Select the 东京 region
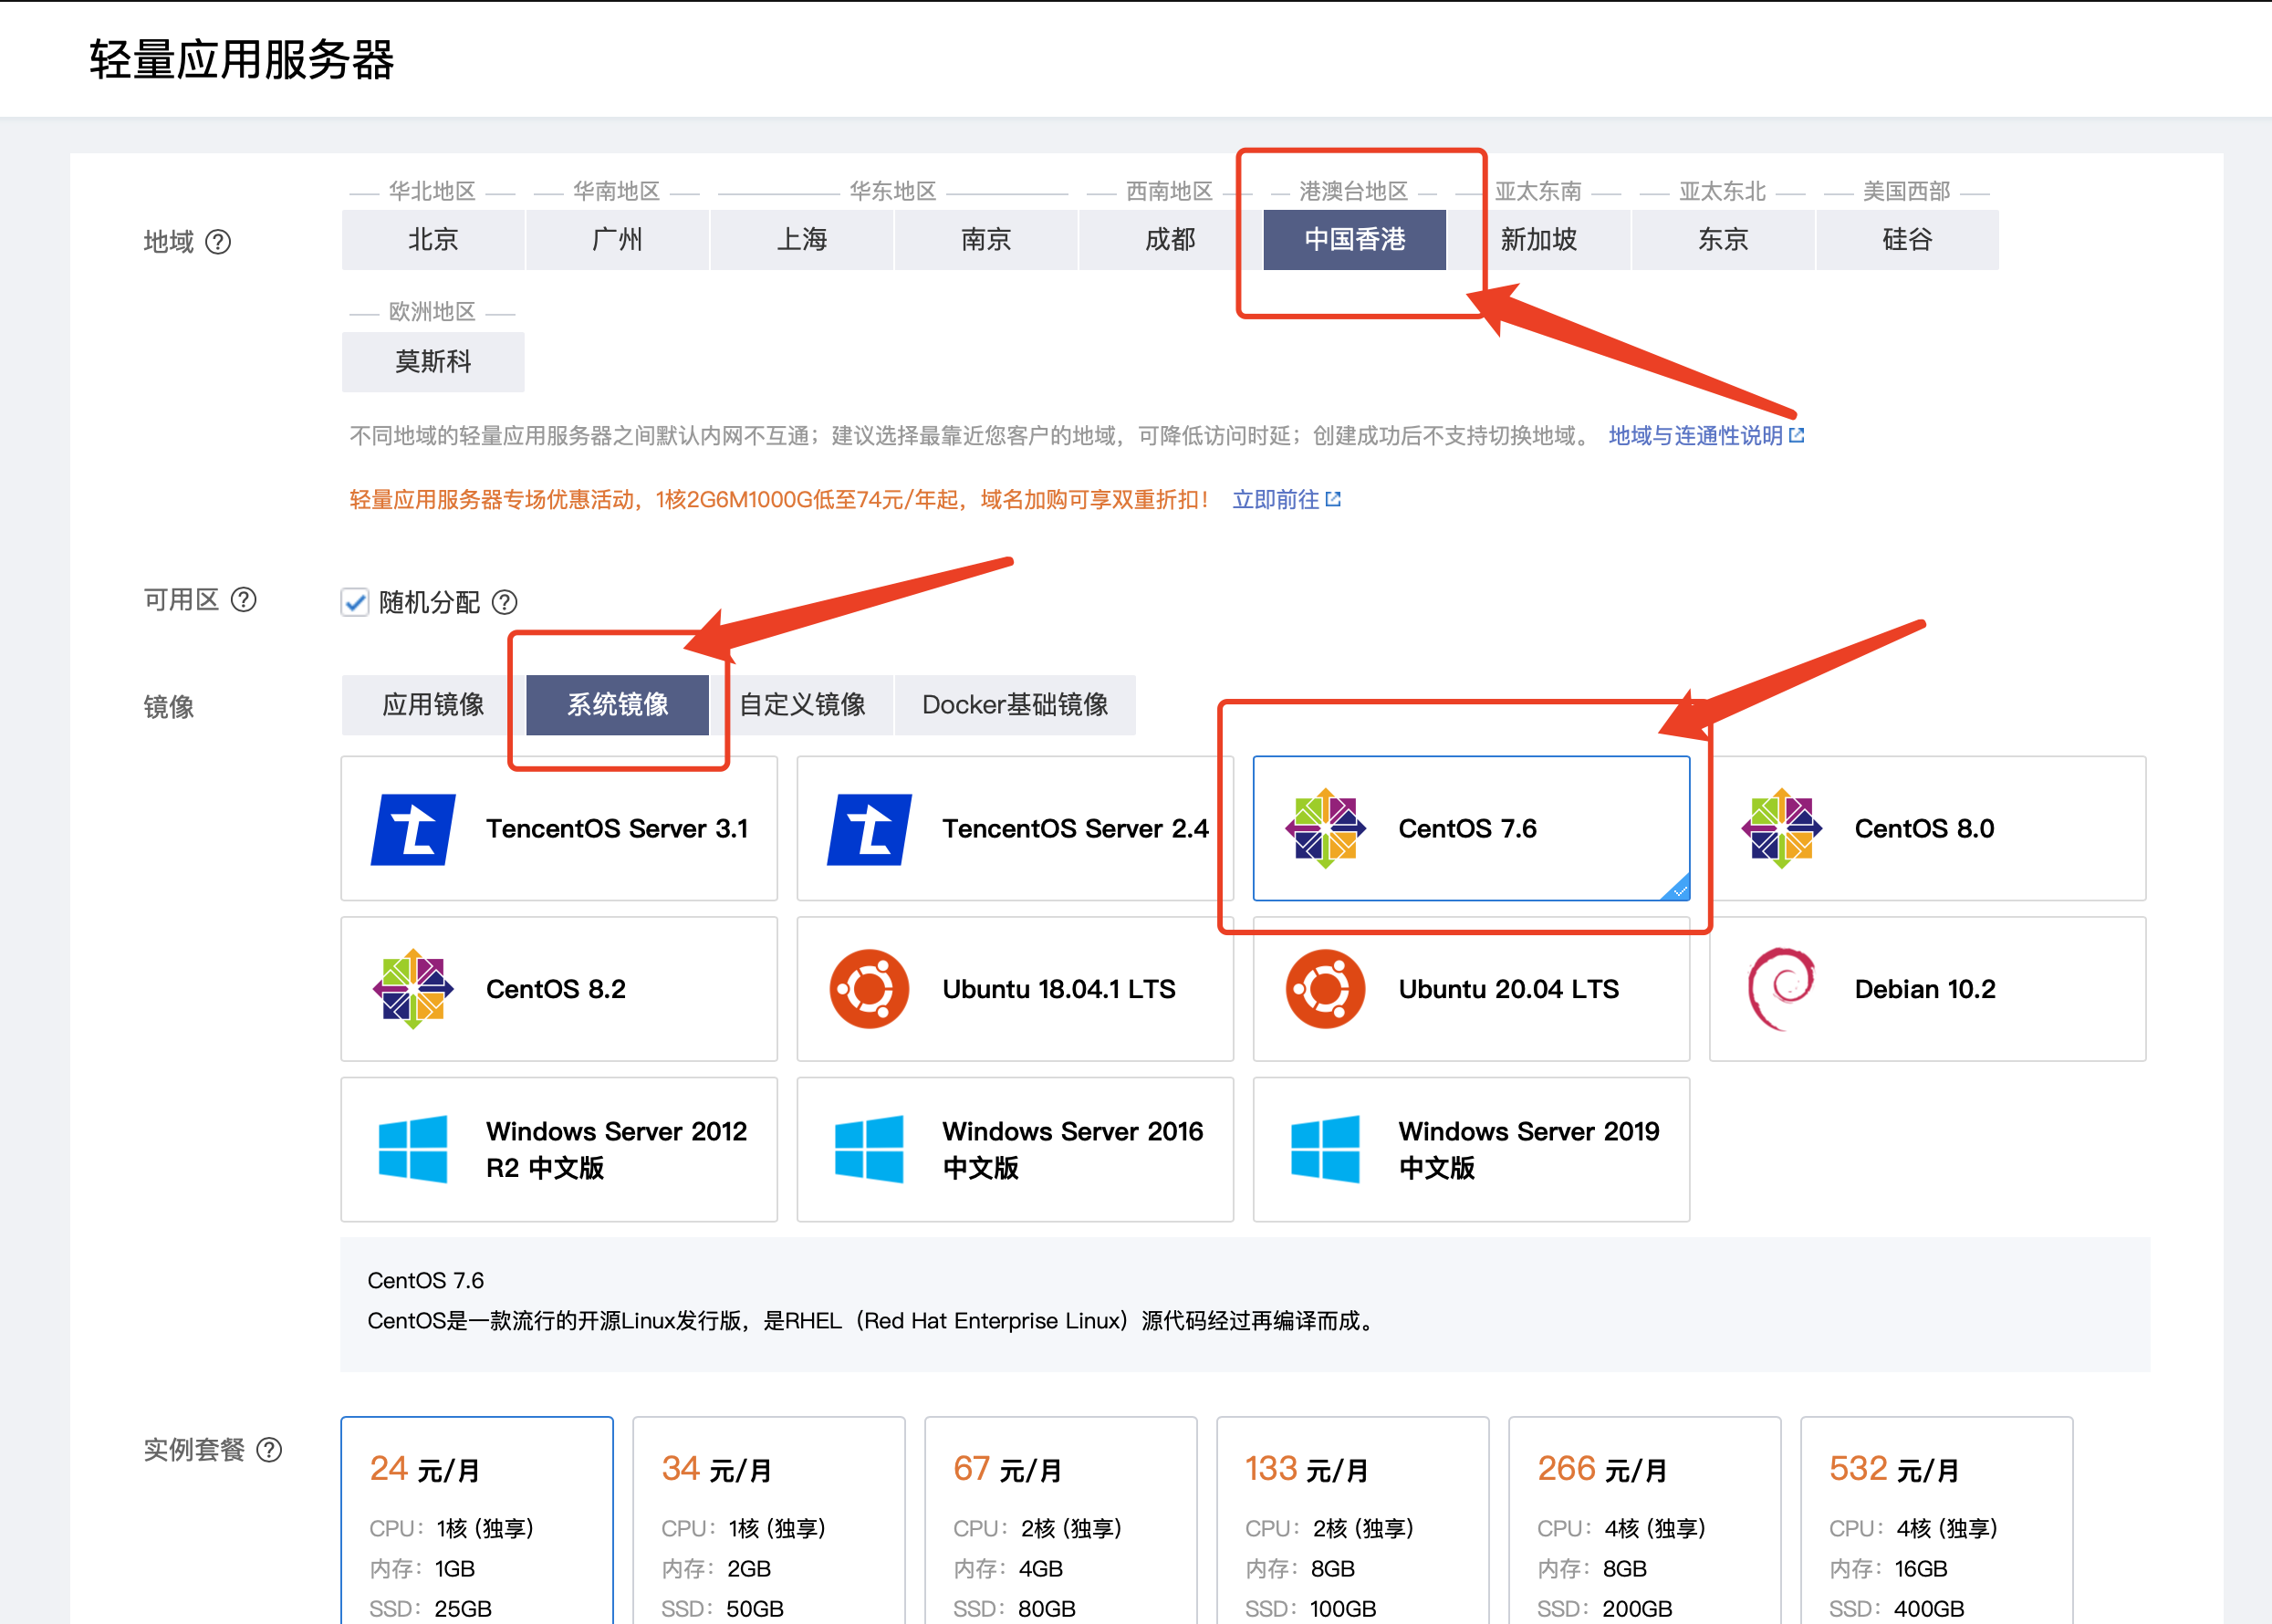2272x1624 pixels. pos(1723,240)
